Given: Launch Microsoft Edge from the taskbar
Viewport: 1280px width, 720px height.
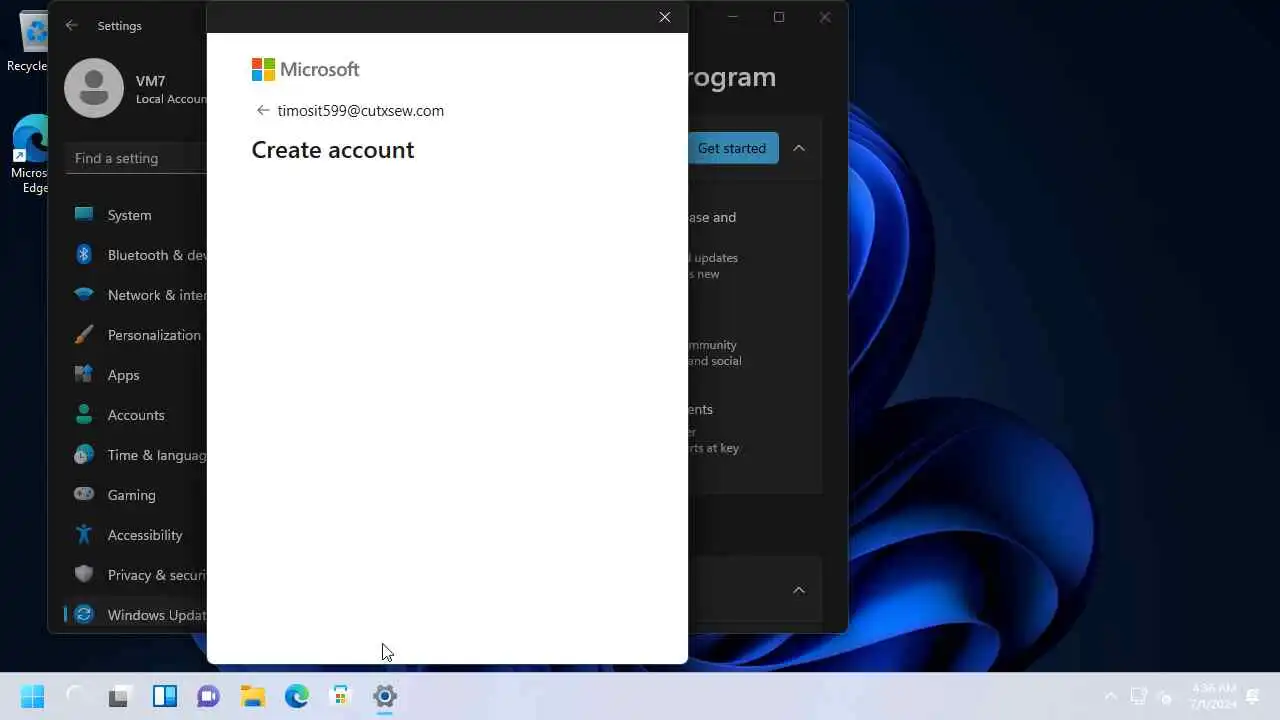Looking at the screenshot, I should [x=297, y=696].
